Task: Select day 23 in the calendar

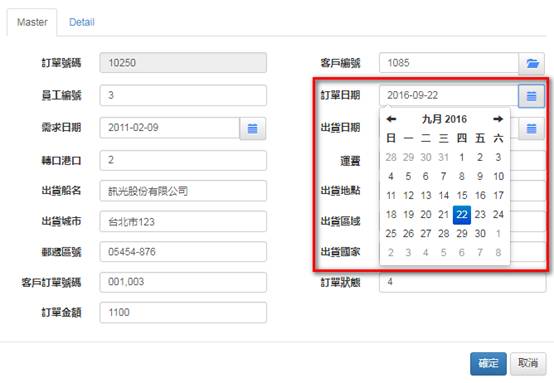Action: [x=480, y=214]
